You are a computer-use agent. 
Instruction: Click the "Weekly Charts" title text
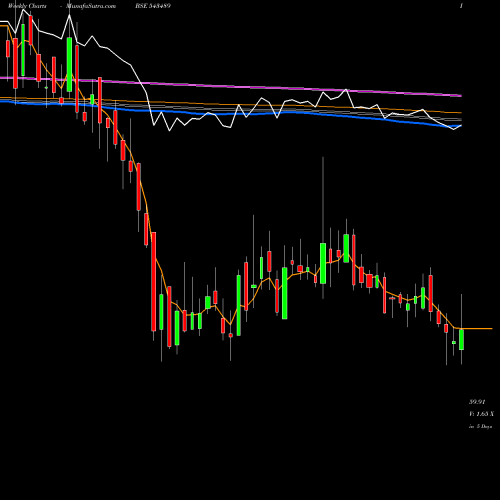pos(27,6)
